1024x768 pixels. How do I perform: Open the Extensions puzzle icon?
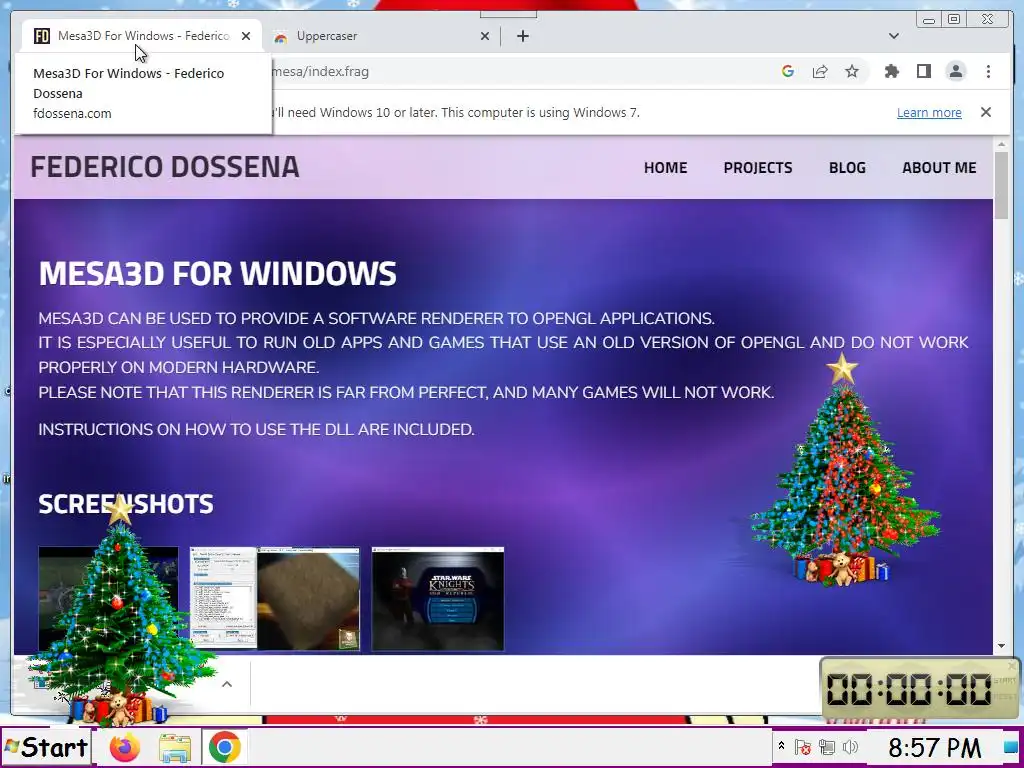(x=891, y=71)
